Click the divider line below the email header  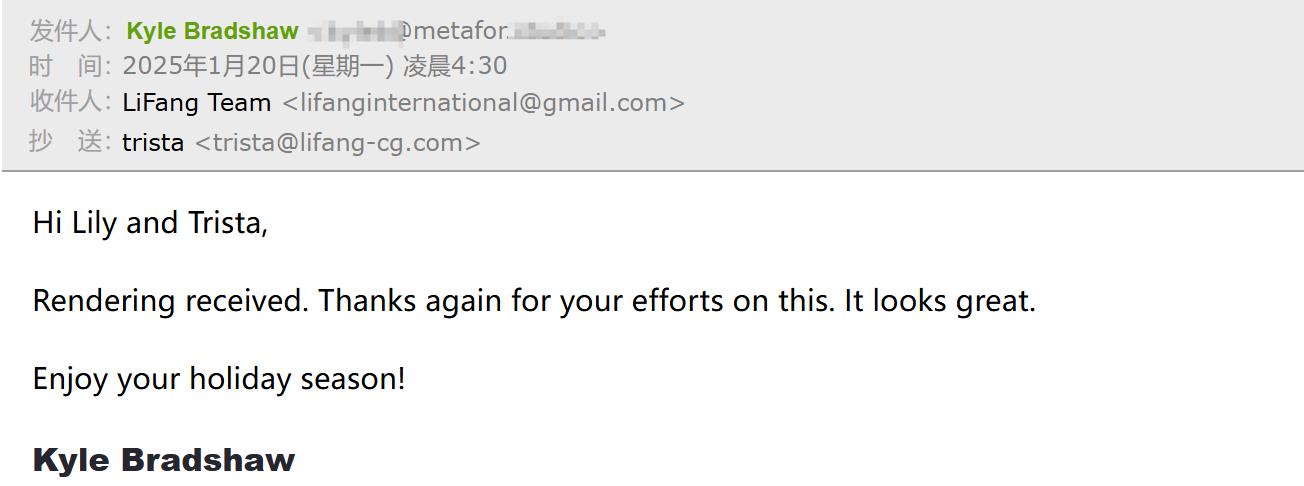[x=650, y=171]
